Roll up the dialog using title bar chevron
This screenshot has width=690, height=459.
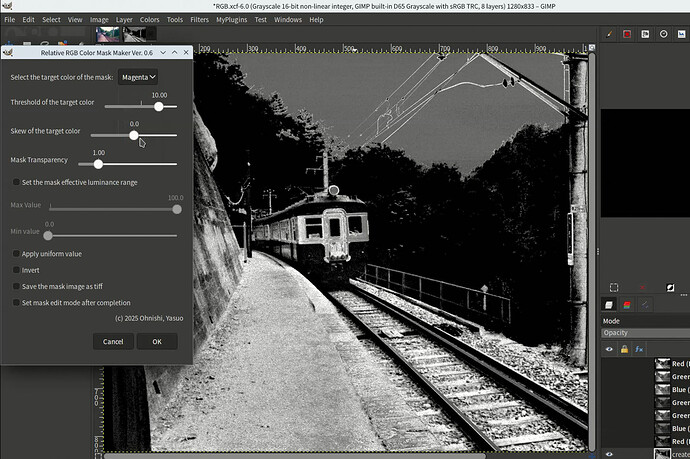pyautogui.click(x=177, y=52)
